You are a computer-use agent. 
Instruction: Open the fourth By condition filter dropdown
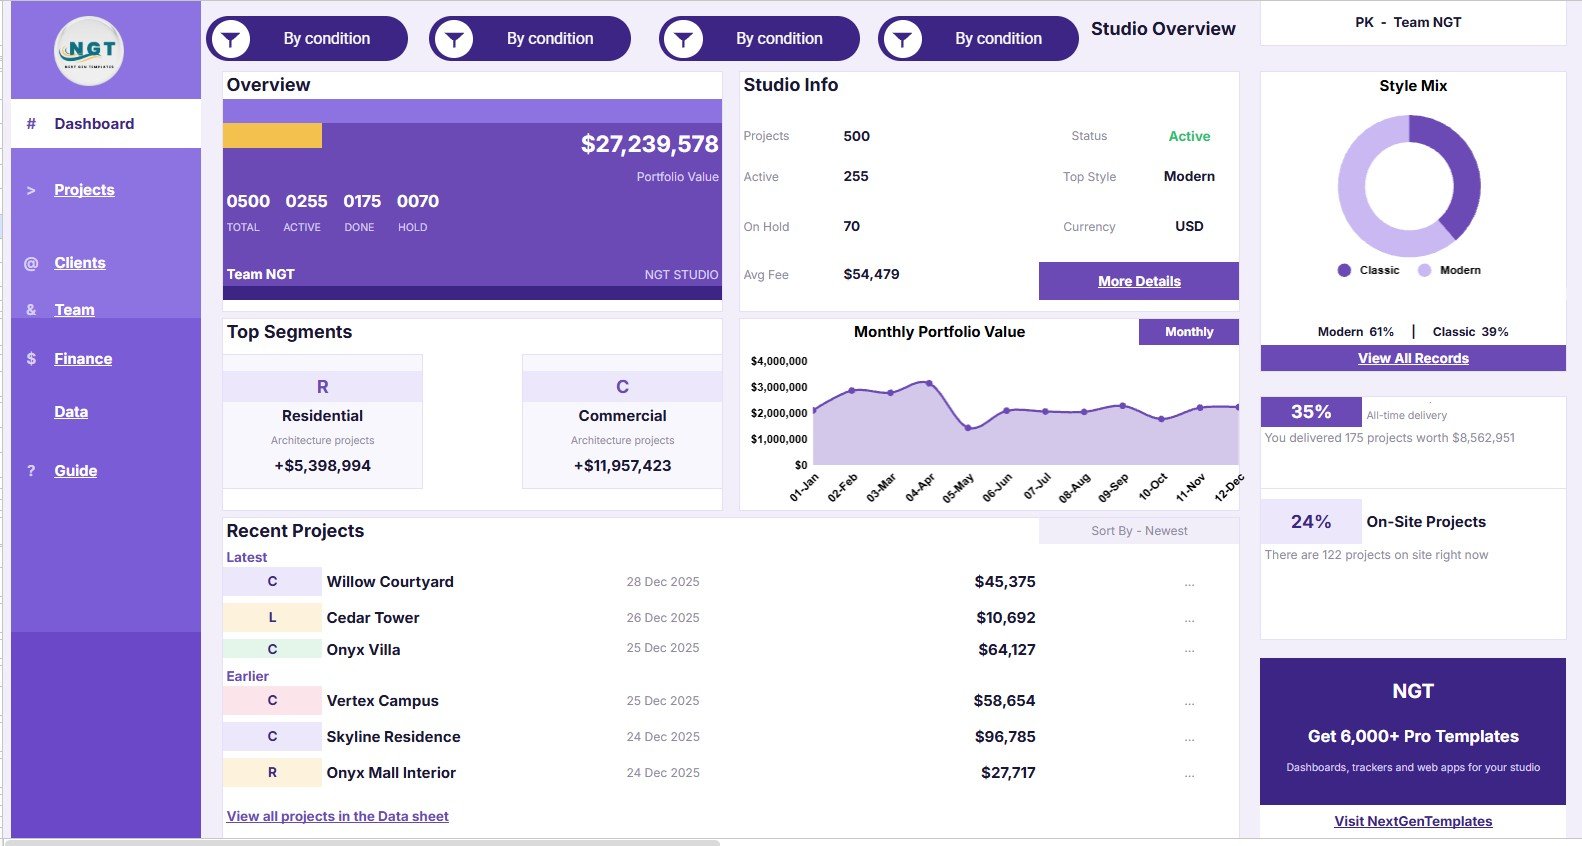(978, 39)
